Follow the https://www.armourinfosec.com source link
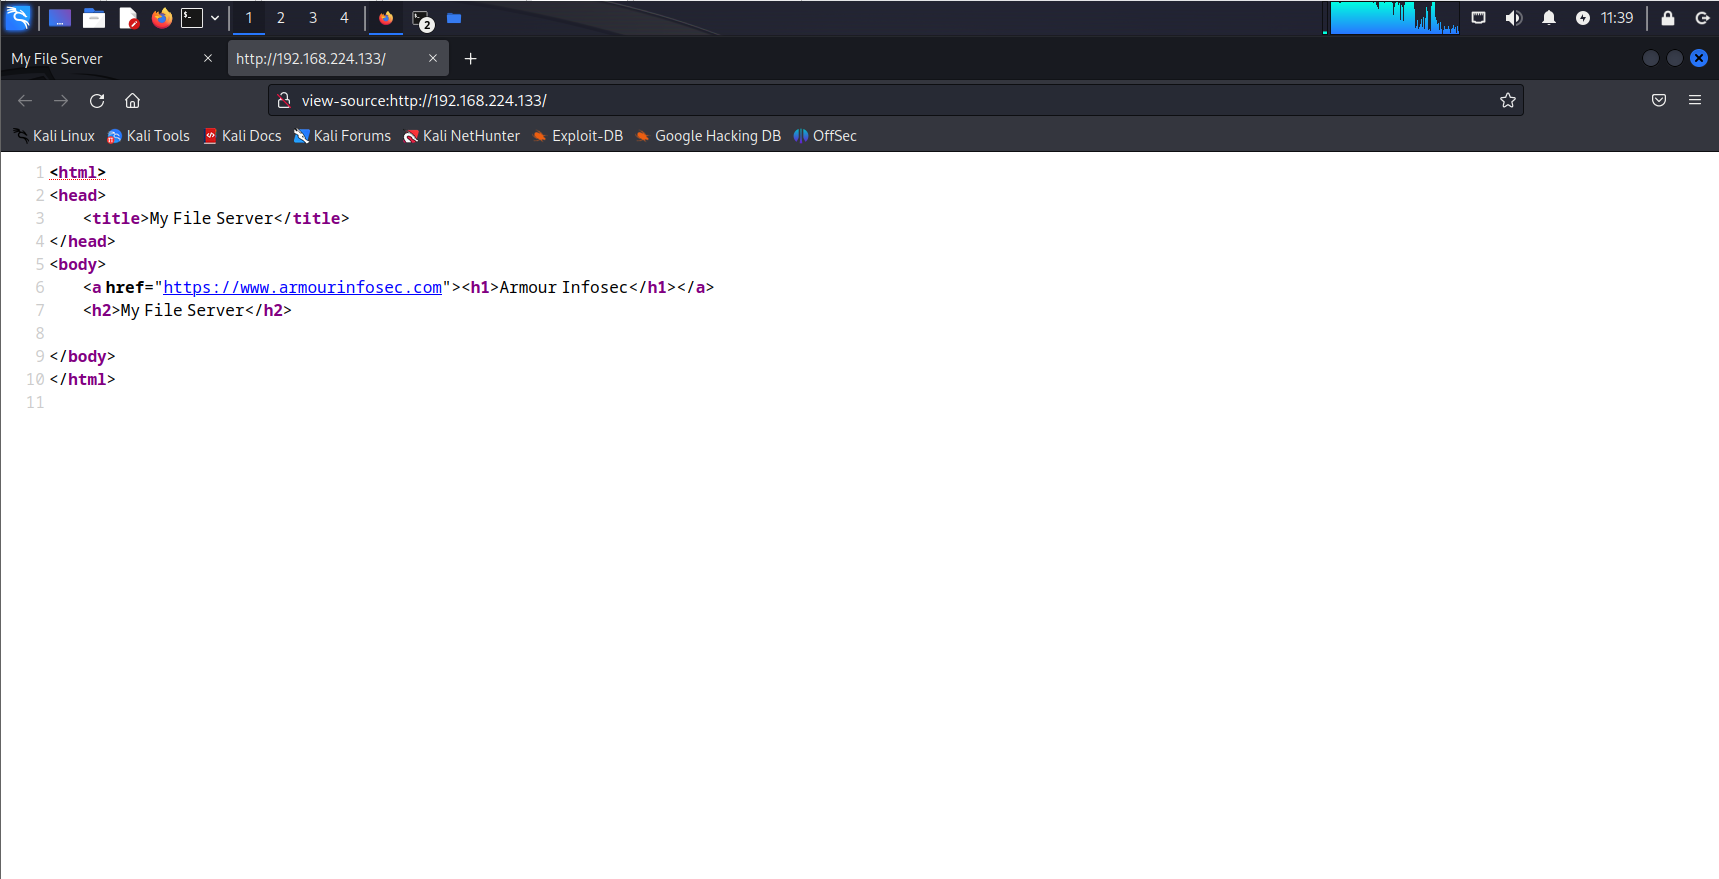Screen dimensions: 1719x879 point(303,287)
